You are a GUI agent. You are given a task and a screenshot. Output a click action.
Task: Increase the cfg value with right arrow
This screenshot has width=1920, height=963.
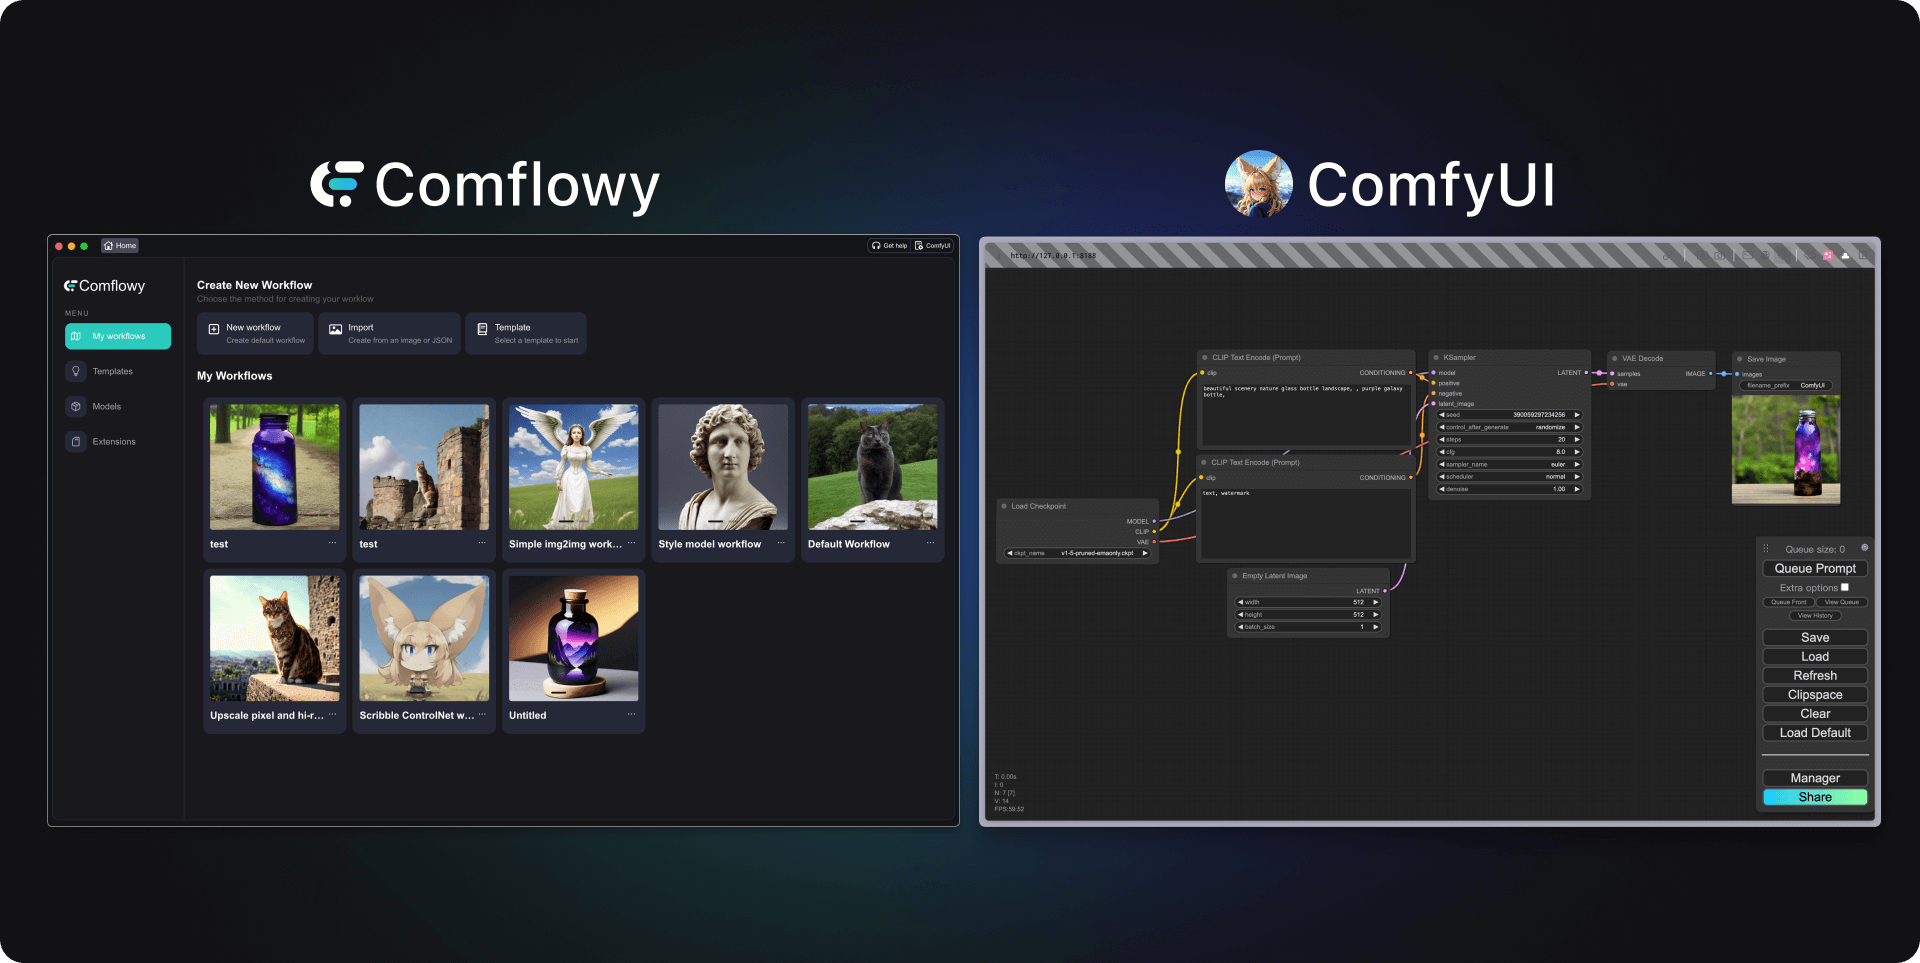click(1577, 452)
